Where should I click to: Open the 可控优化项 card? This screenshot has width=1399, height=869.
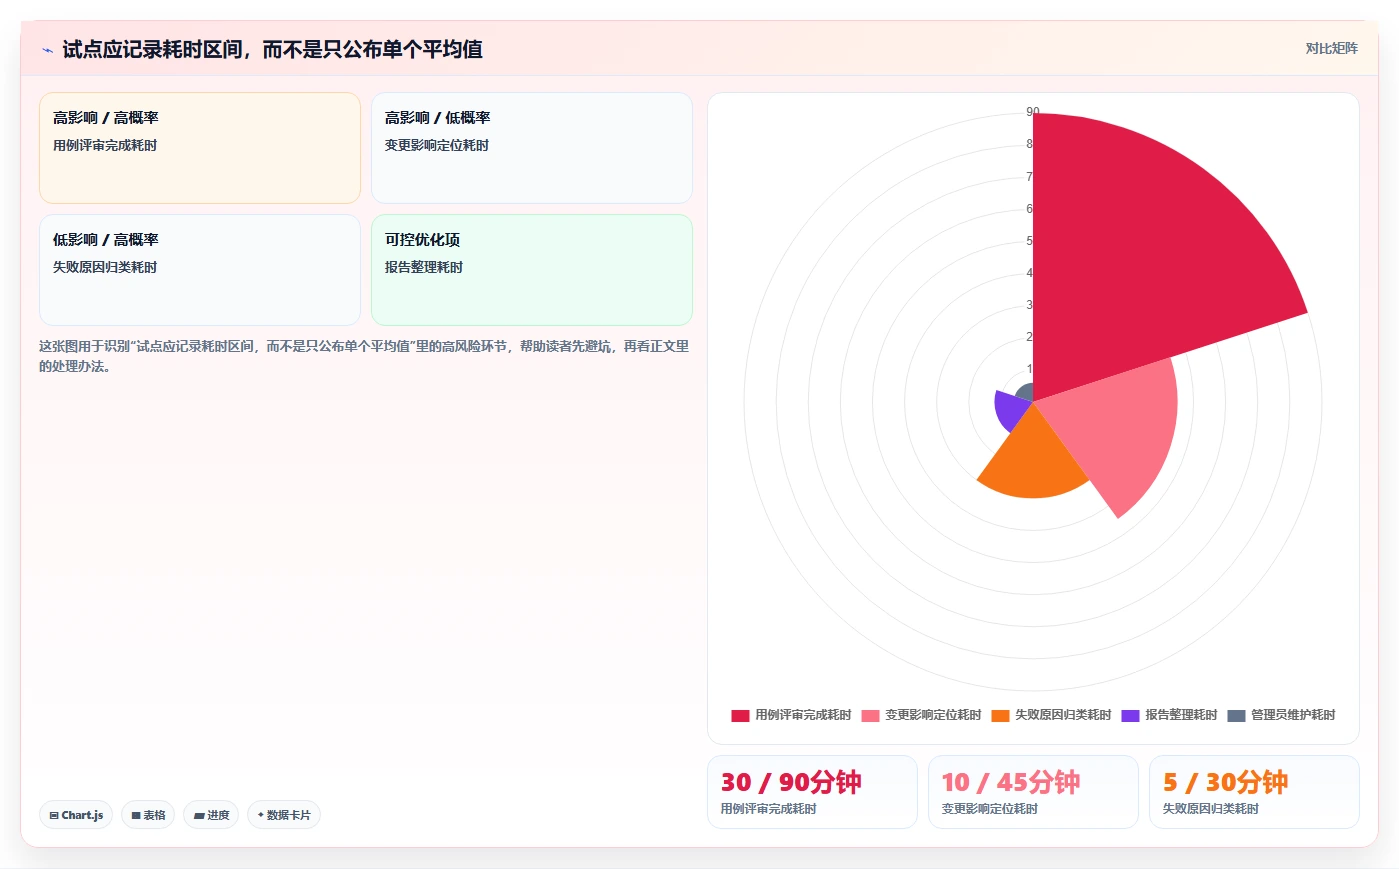pyautogui.click(x=532, y=270)
